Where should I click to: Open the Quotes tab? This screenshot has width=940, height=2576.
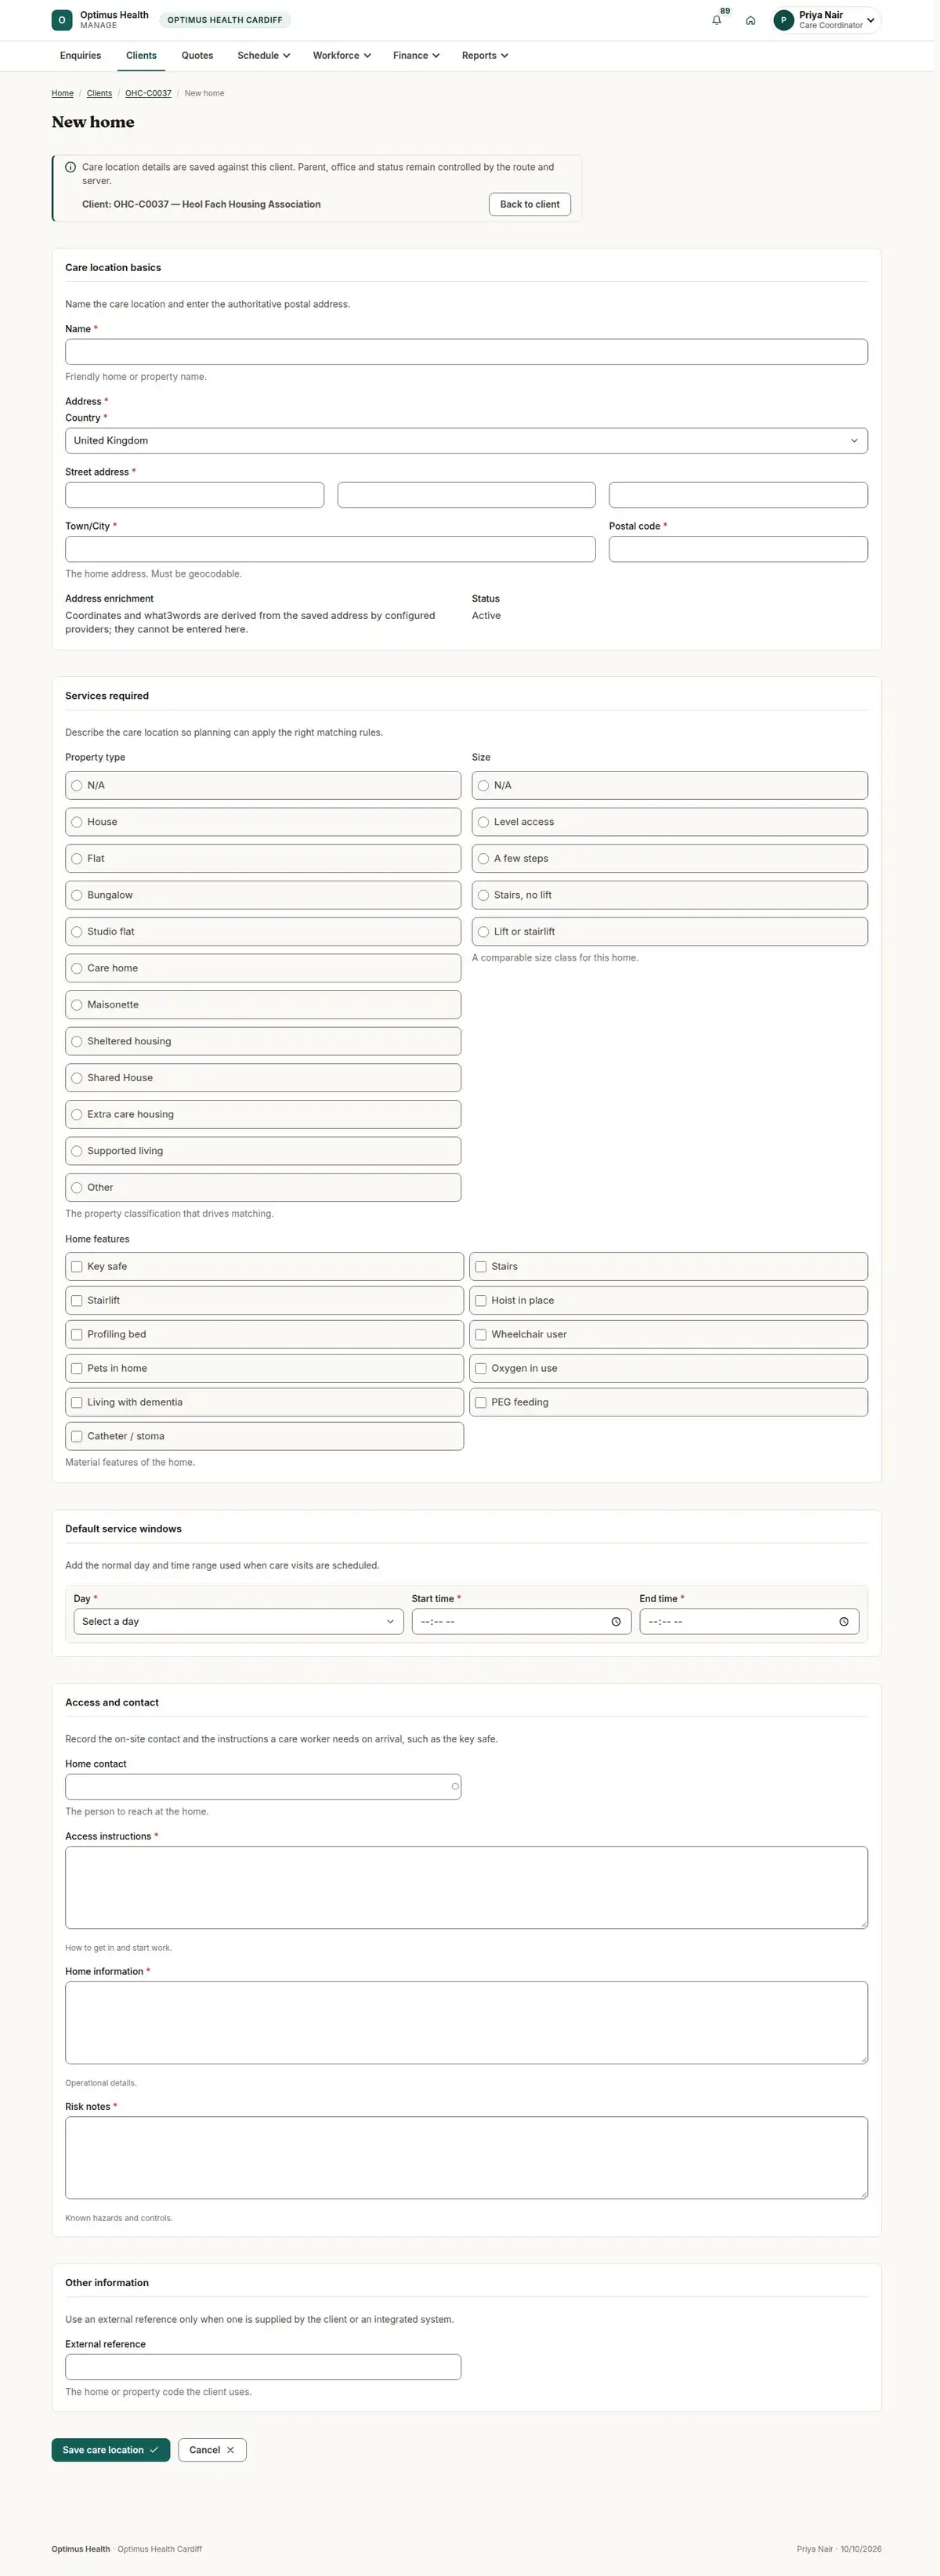(x=197, y=56)
